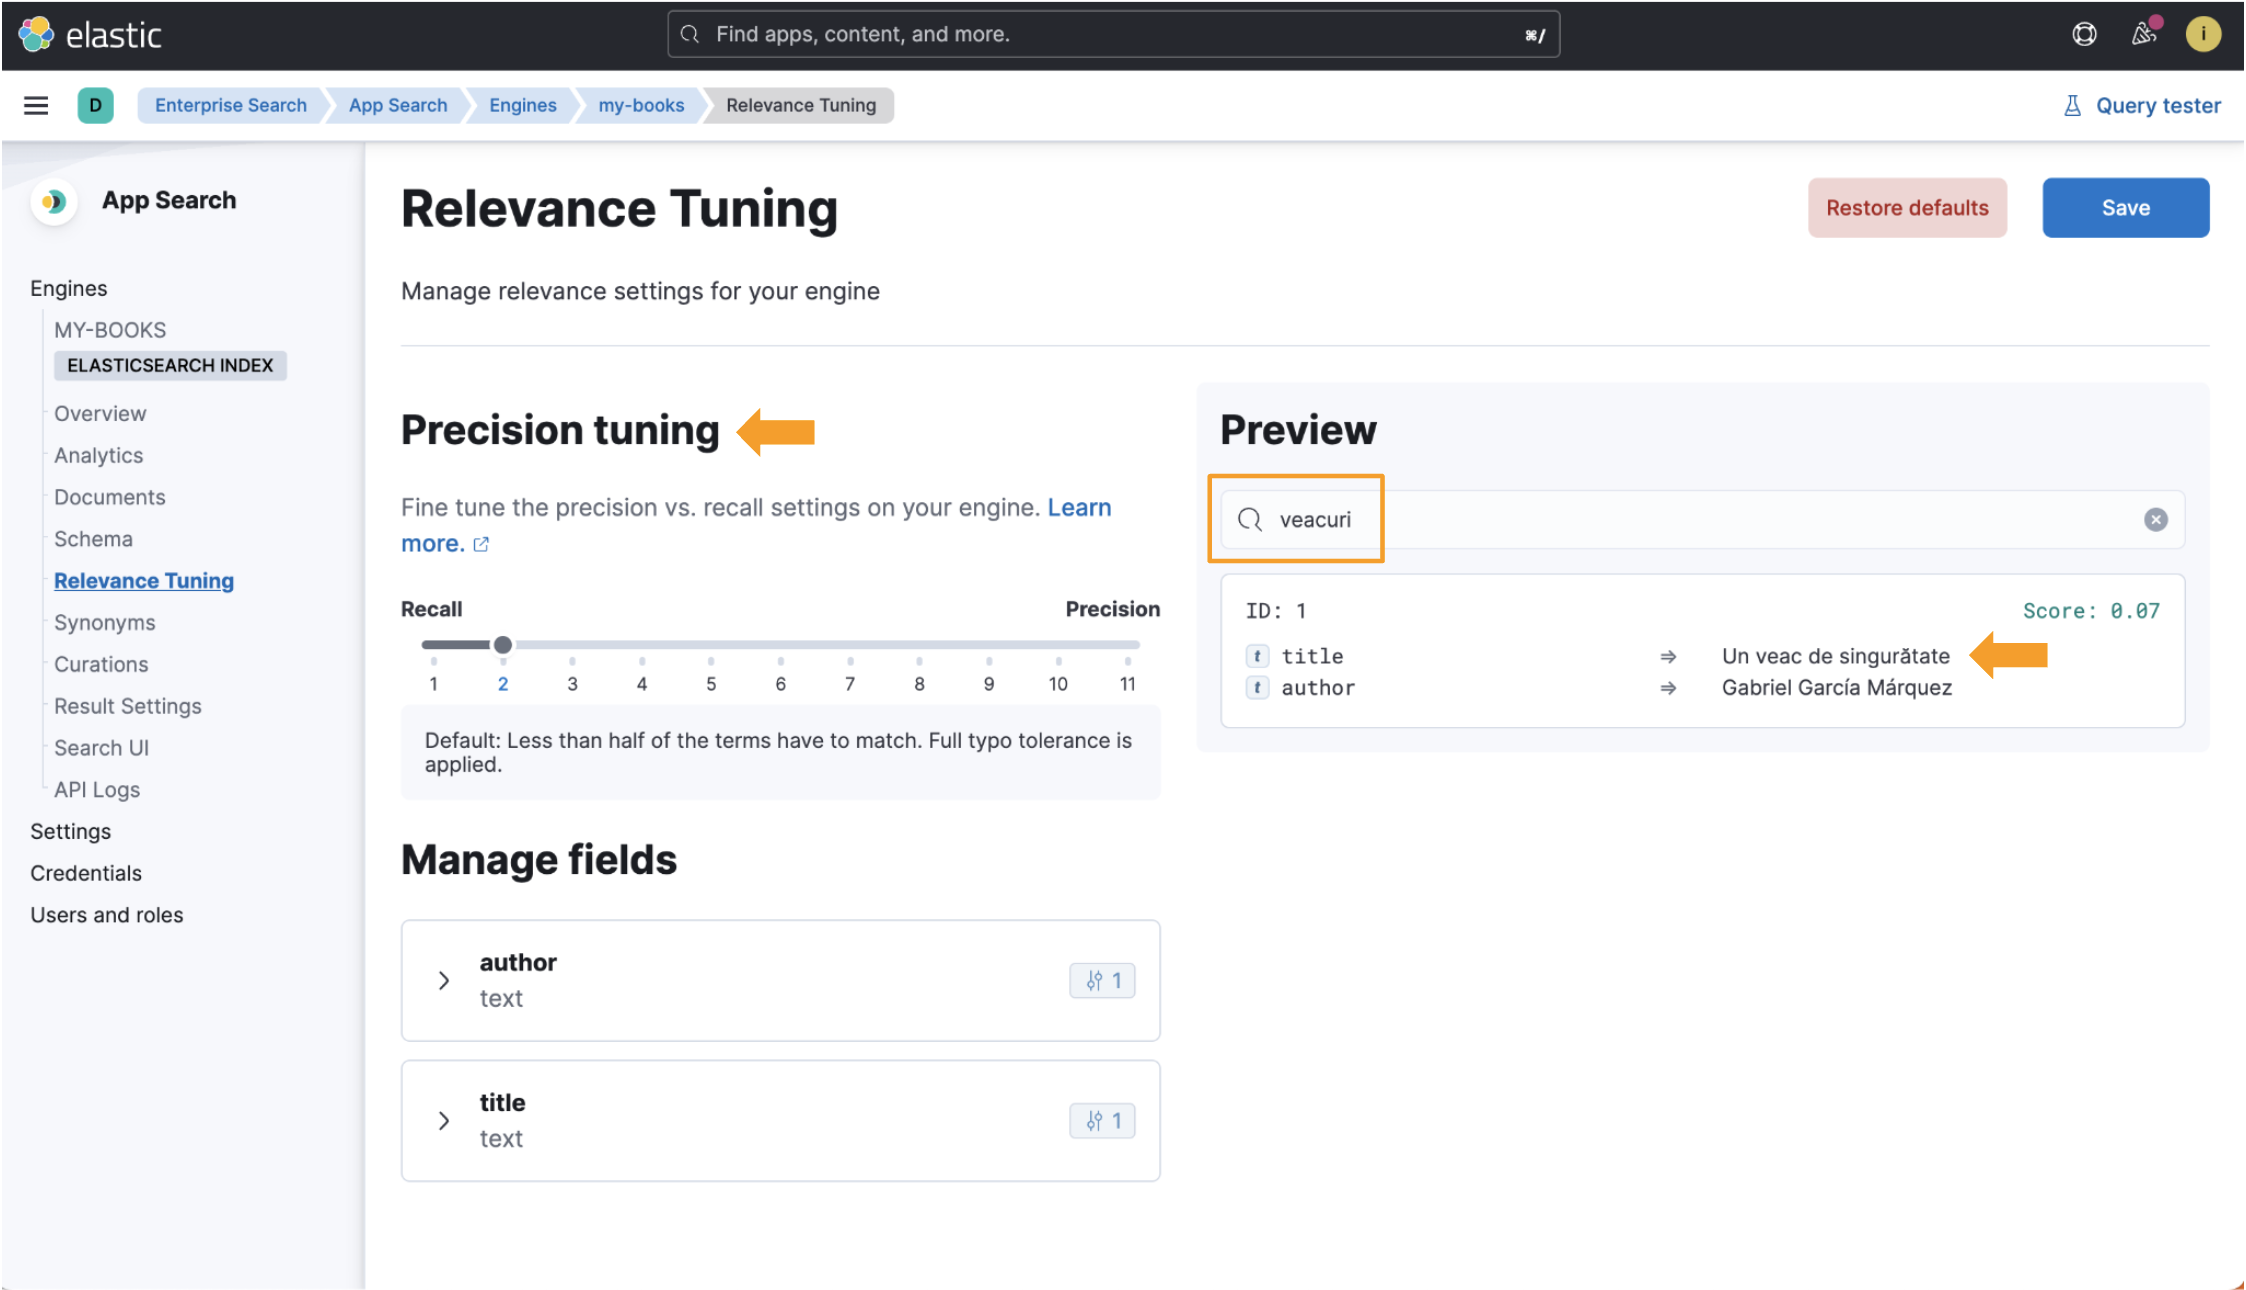Click the external link icon after Learn more
This screenshot has height=1290, width=2246.
481,544
